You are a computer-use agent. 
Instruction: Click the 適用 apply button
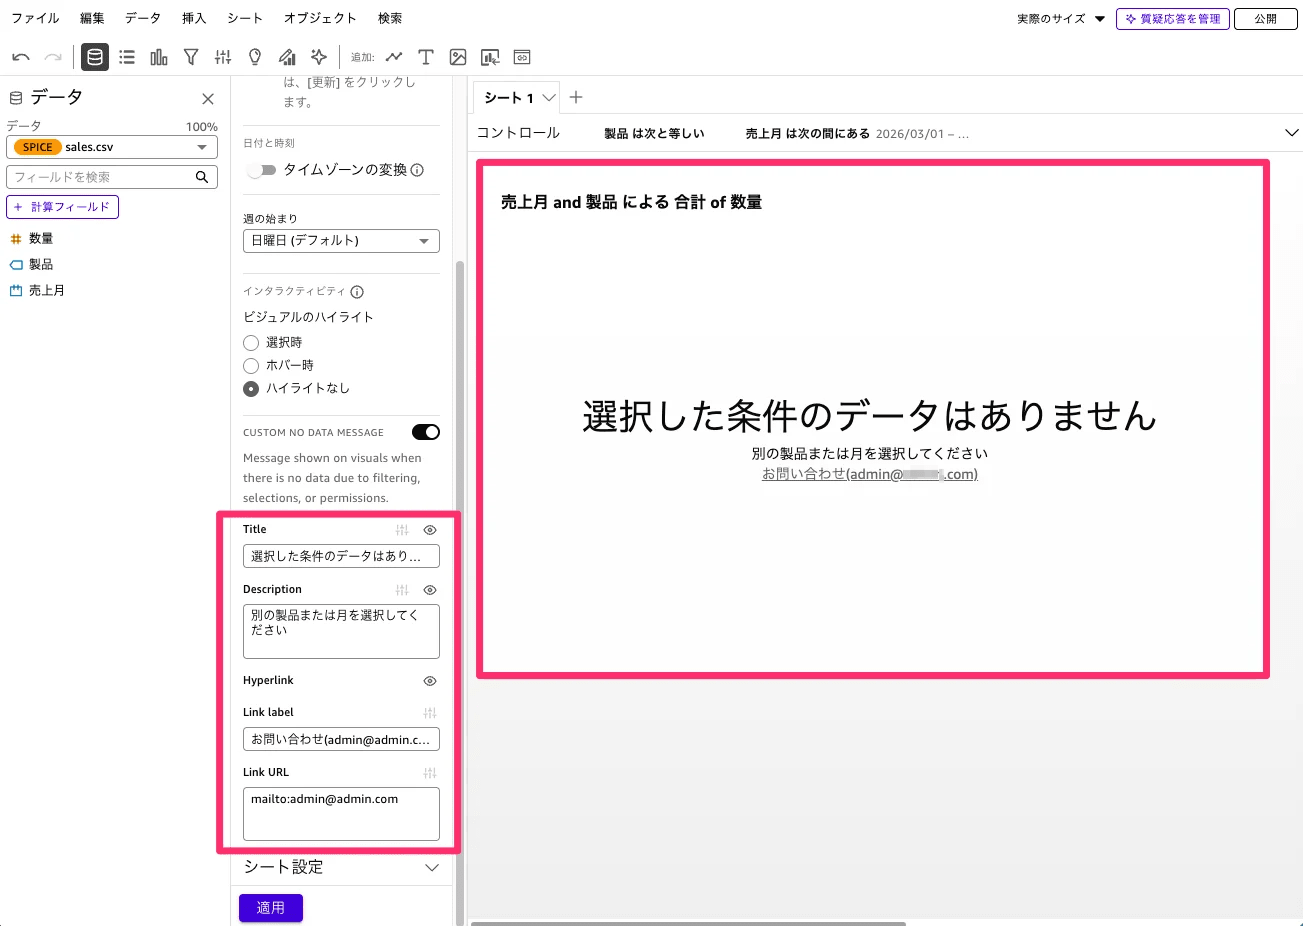pyautogui.click(x=271, y=908)
